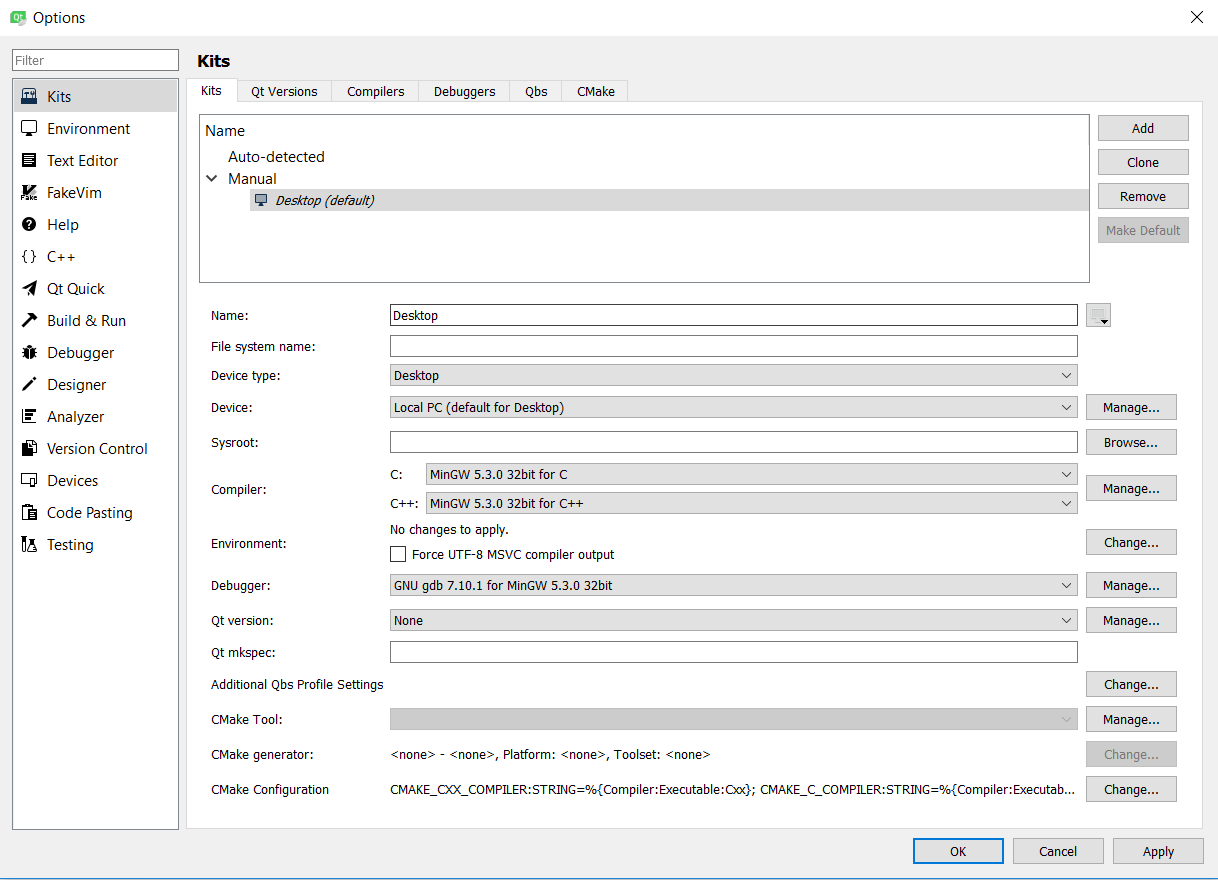Go to the Version Control category

pos(95,449)
